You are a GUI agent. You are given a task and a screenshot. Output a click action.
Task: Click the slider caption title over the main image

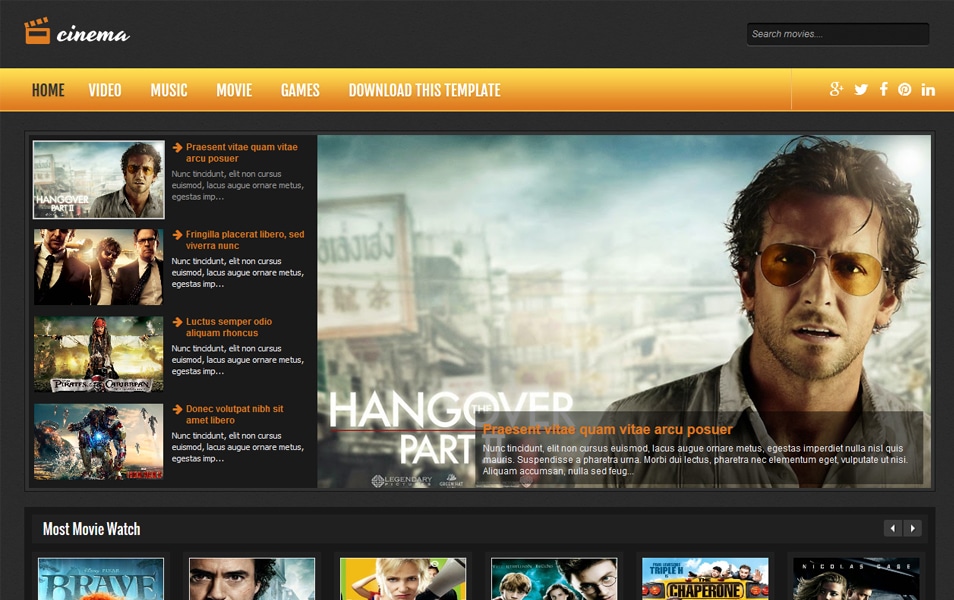click(x=607, y=430)
